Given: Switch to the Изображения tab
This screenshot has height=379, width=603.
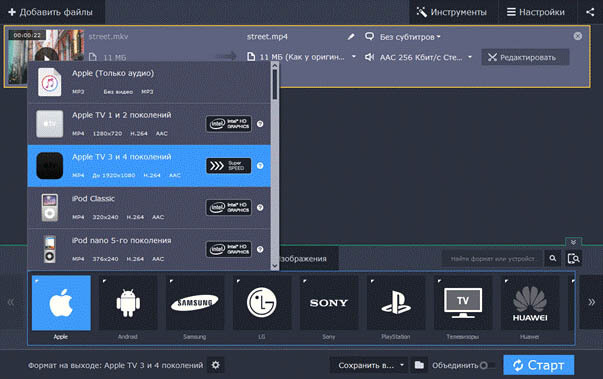Looking at the screenshot, I should (308, 259).
